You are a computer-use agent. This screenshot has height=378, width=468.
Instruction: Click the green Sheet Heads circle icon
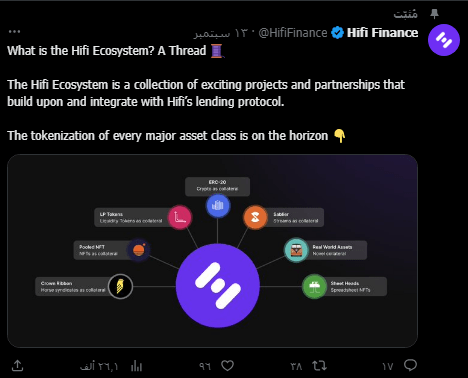[x=314, y=286]
